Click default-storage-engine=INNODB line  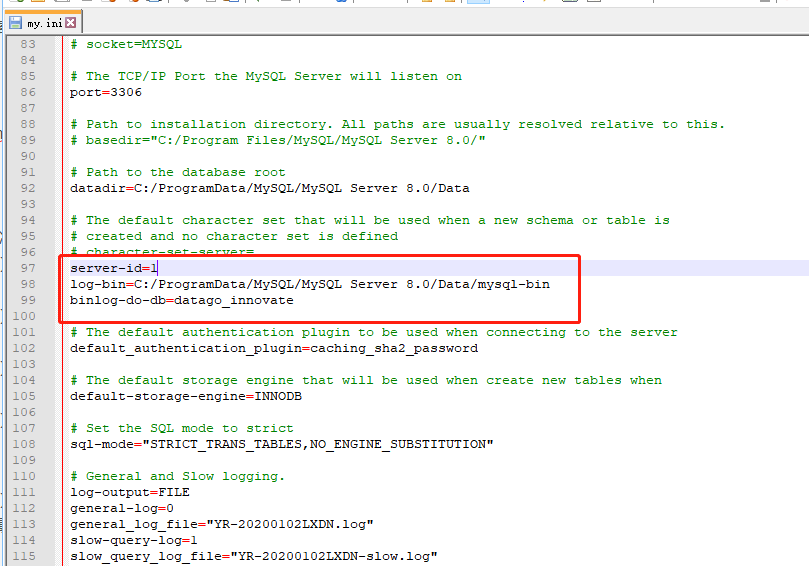pos(186,396)
